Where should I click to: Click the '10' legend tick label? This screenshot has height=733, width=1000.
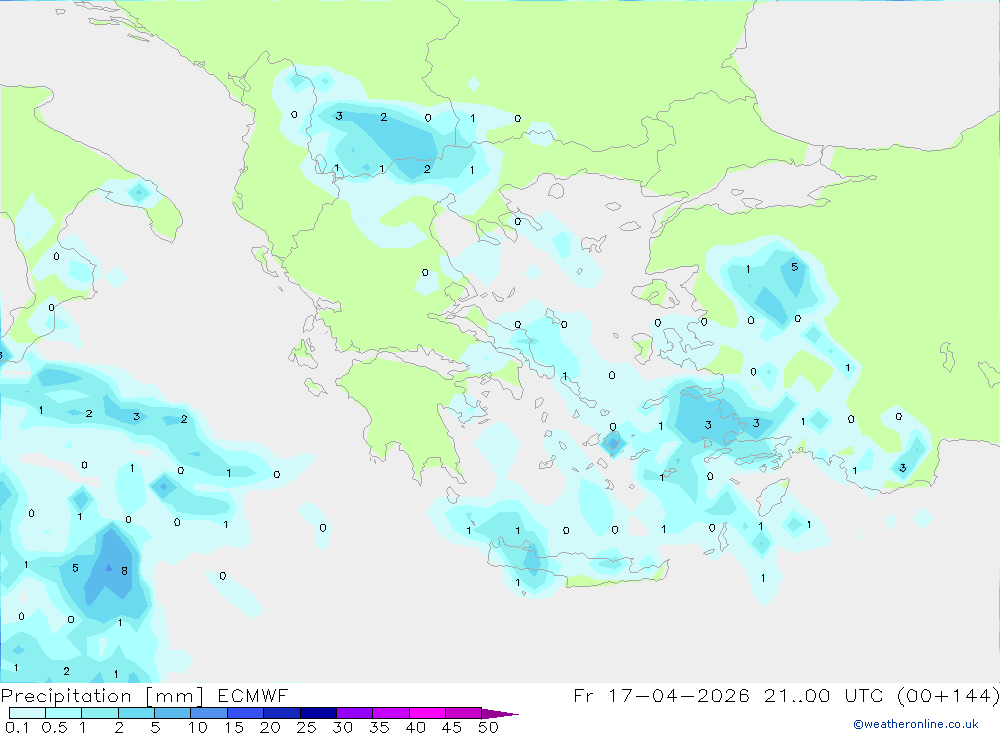198,727
